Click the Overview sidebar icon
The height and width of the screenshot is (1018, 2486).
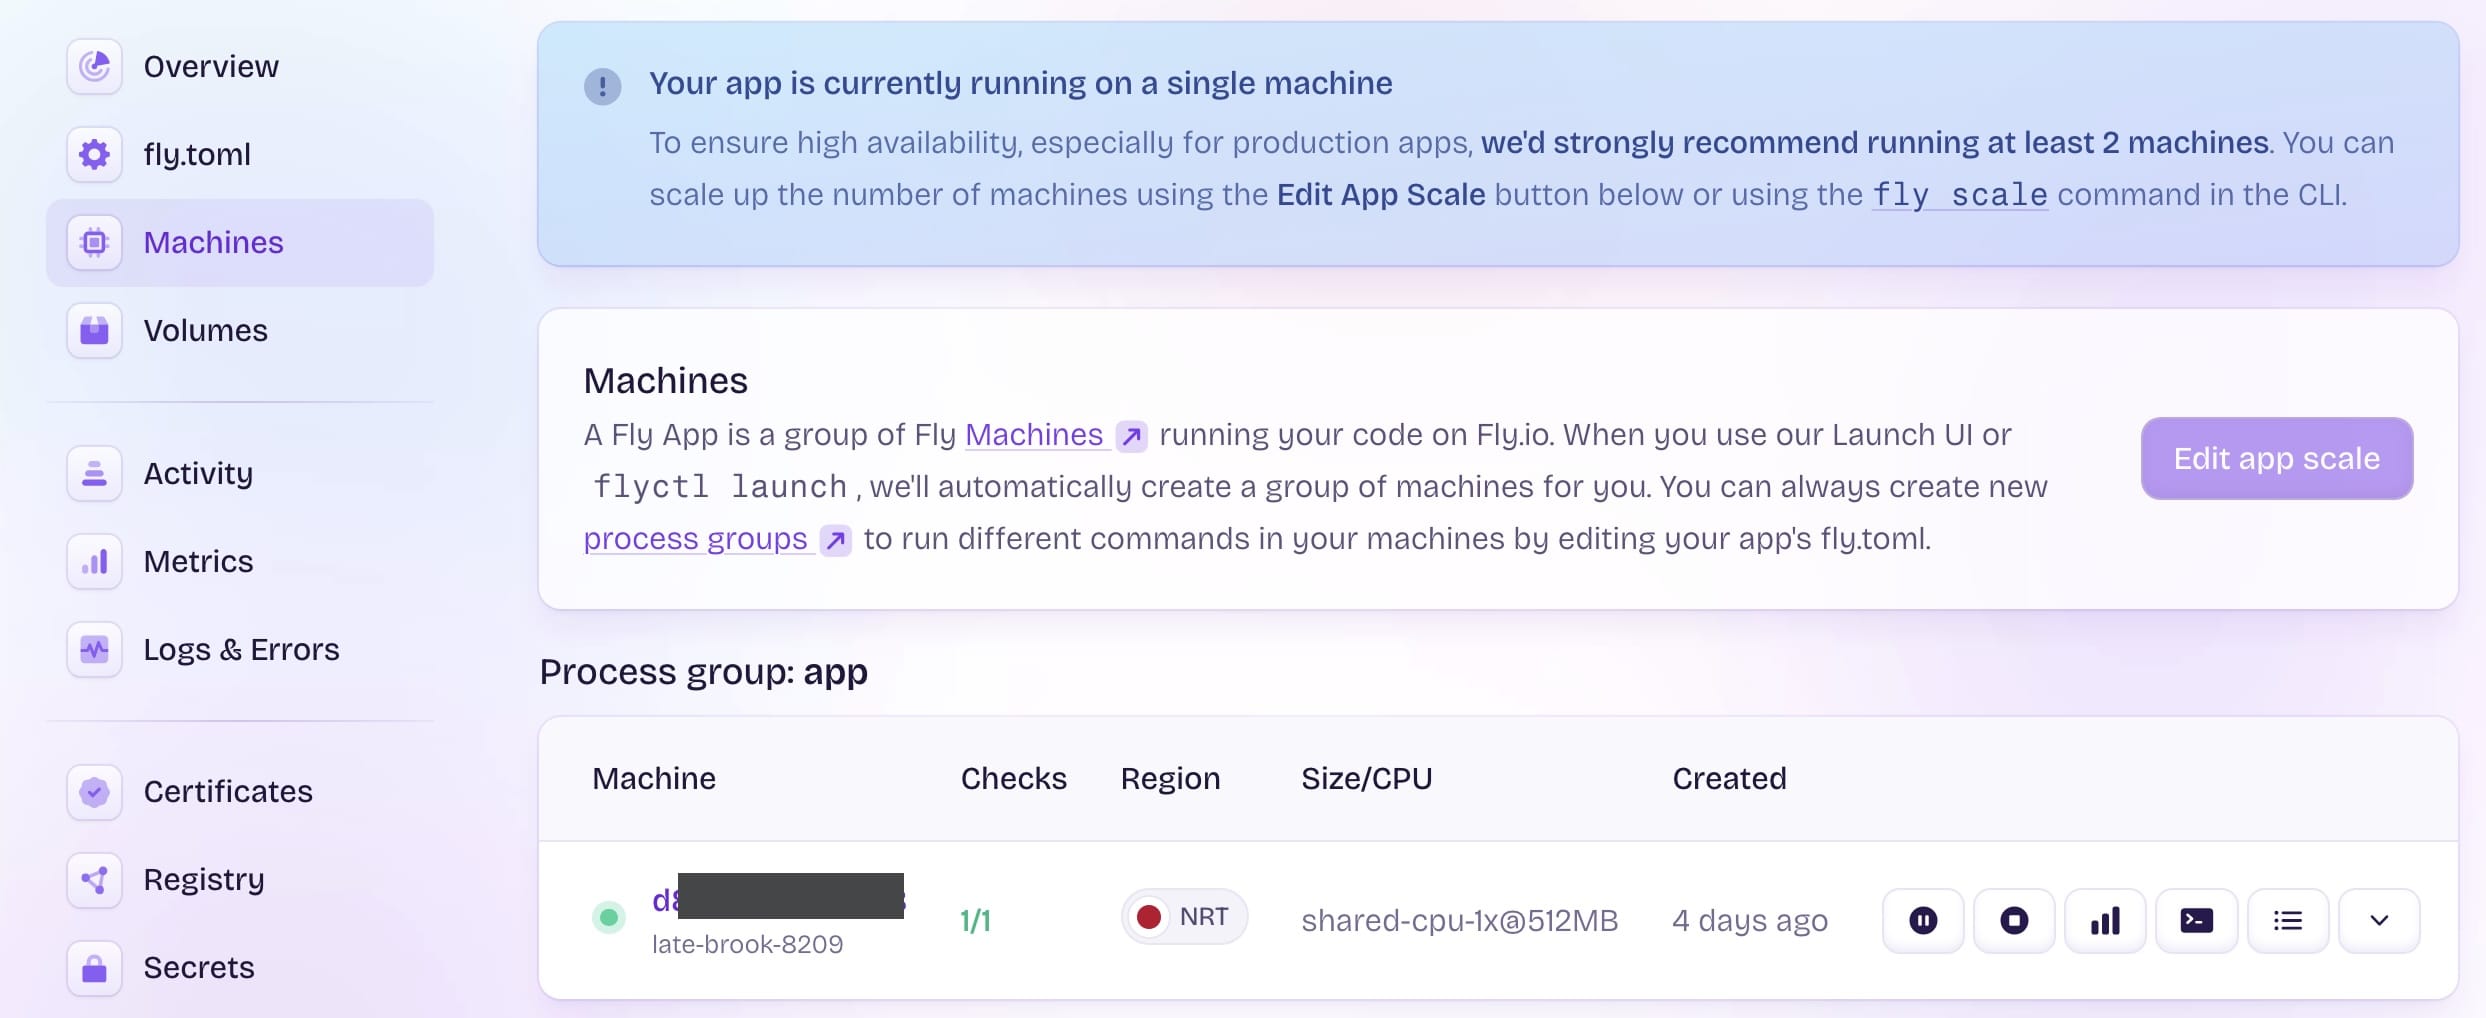coord(94,66)
